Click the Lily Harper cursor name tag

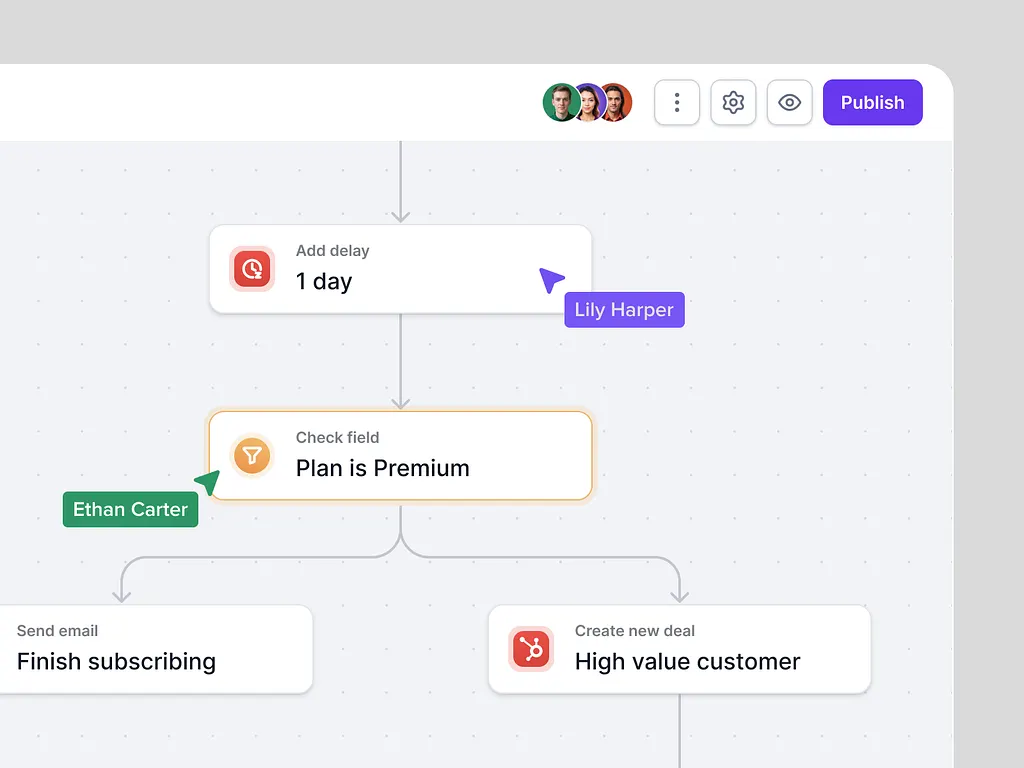(624, 310)
